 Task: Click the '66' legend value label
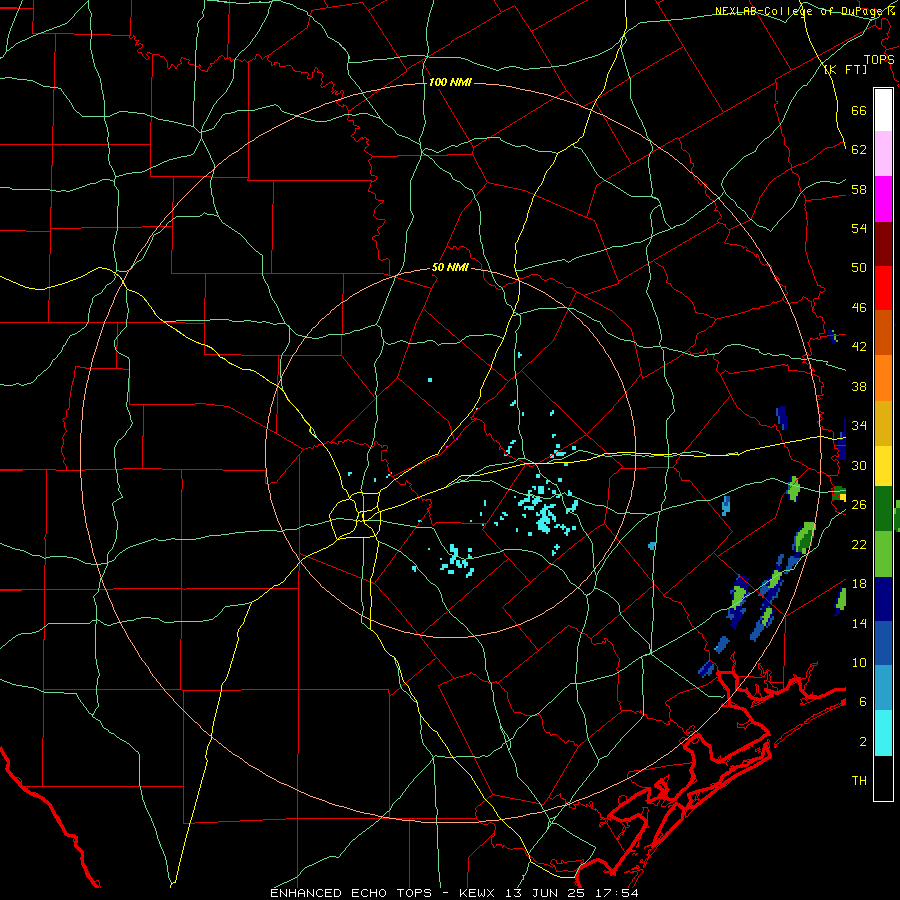point(859,110)
